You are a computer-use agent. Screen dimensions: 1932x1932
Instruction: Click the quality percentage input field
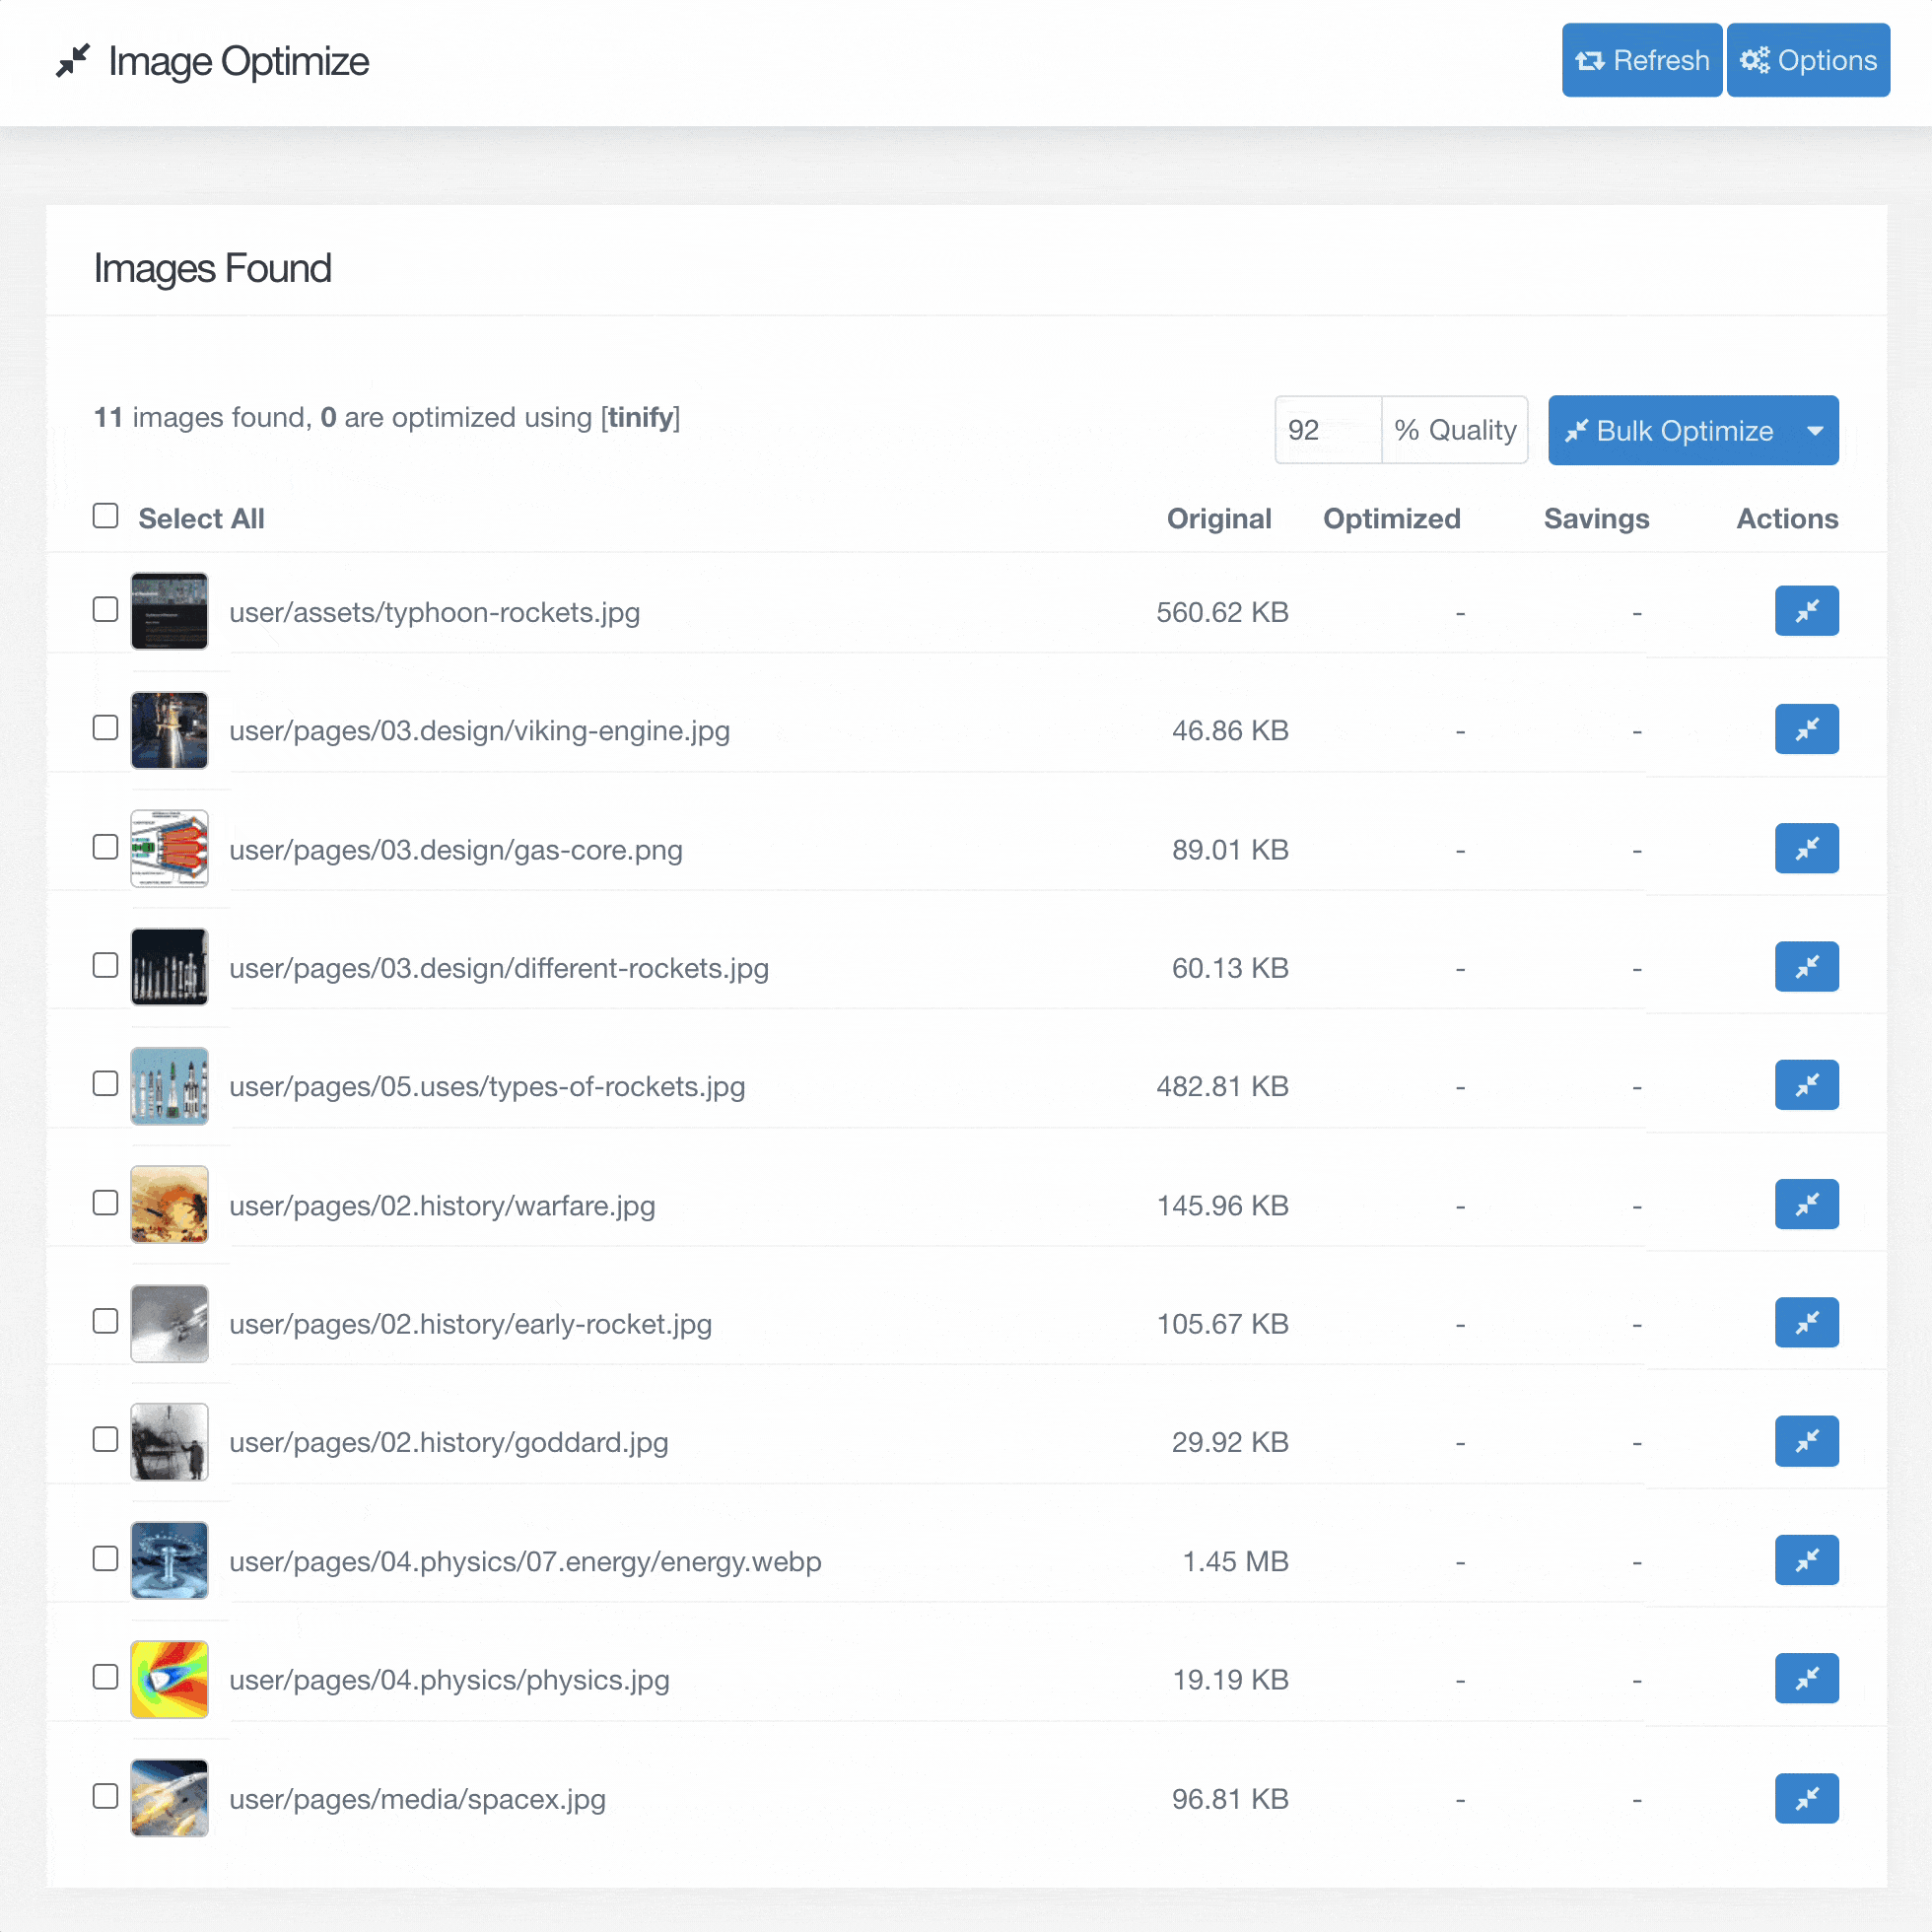click(x=1329, y=430)
